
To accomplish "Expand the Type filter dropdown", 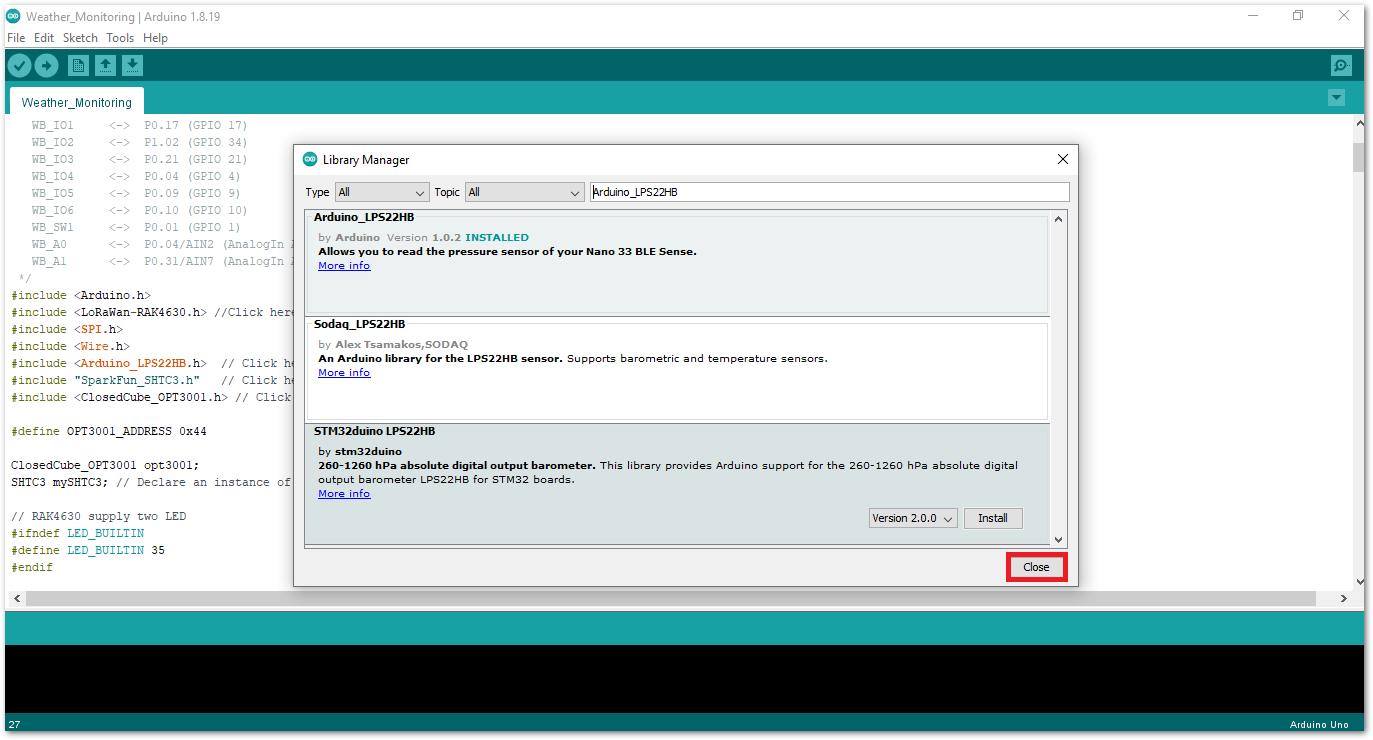I will [x=381, y=192].
